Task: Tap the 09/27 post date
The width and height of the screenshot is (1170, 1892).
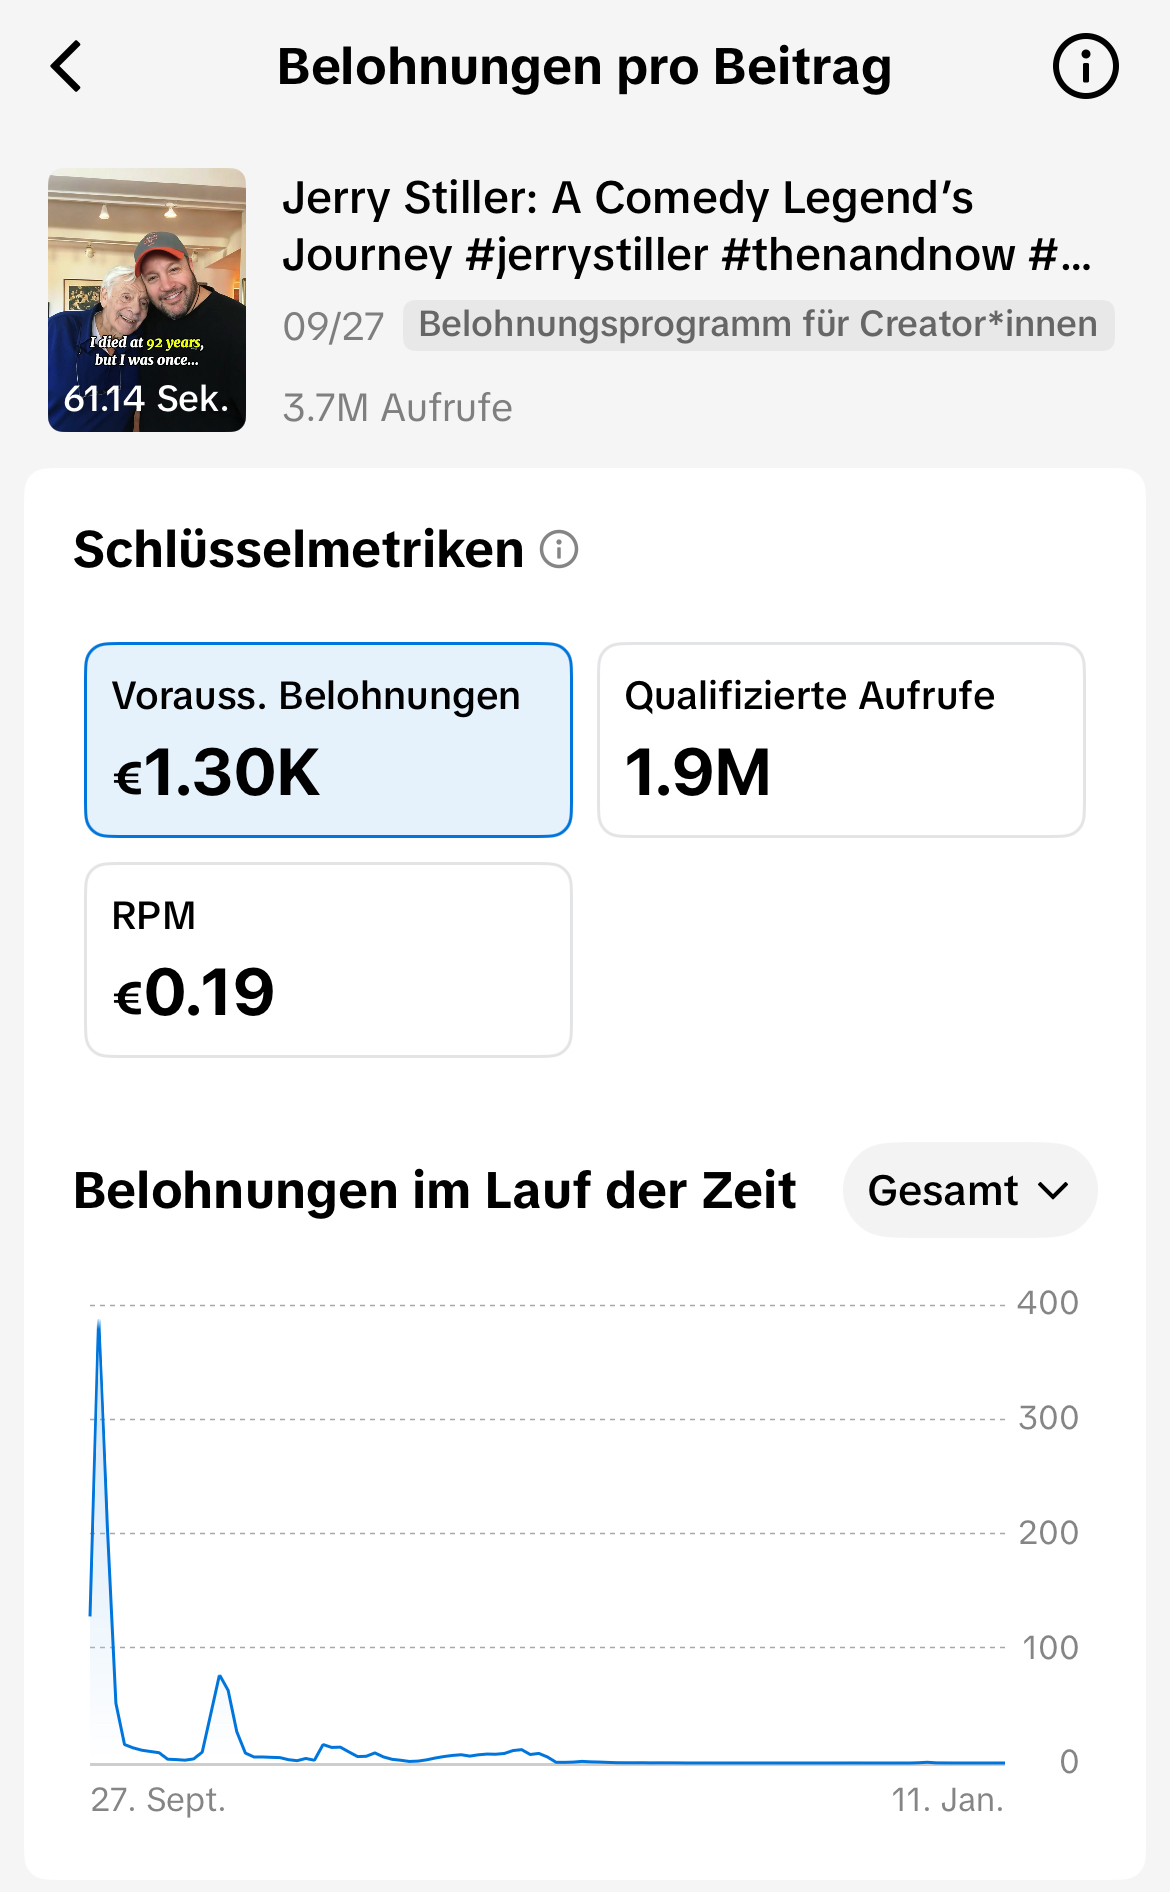Action: click(333, 326)
